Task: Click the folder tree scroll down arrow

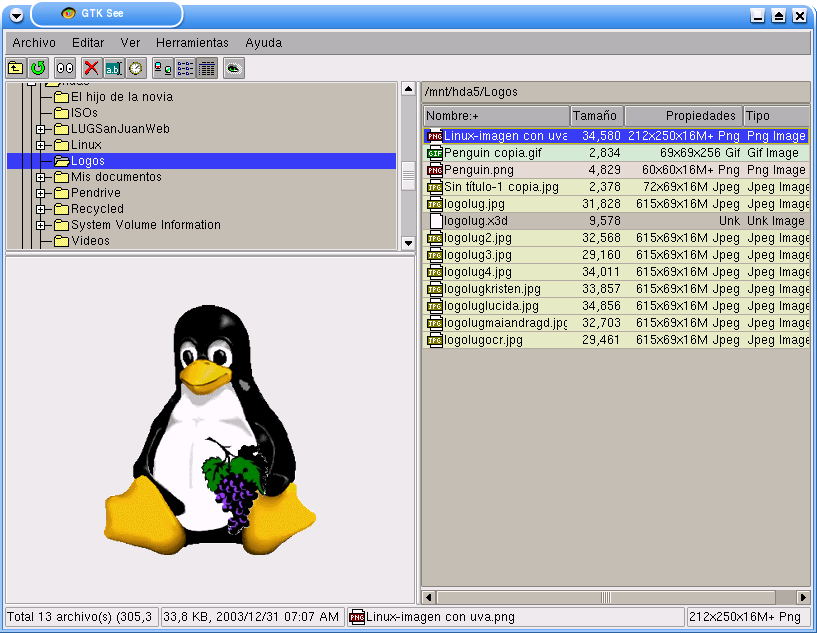Action: pyautogui.click(x=408, y=243)
